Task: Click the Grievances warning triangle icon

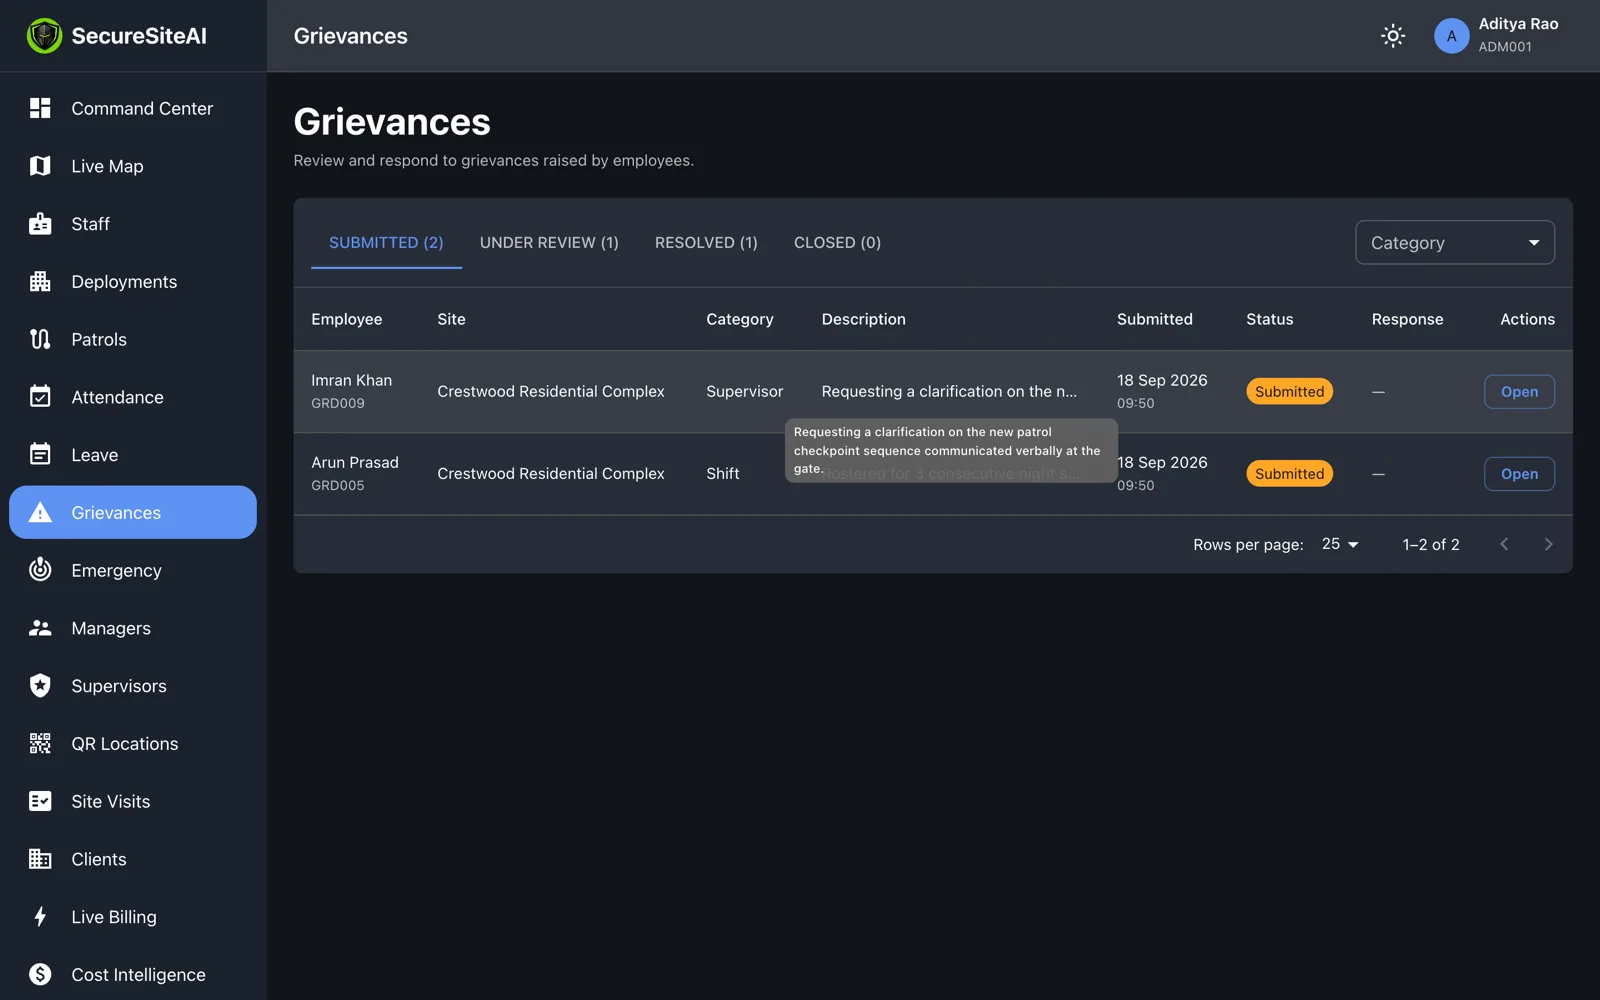Action: click(x=40, y=513)
